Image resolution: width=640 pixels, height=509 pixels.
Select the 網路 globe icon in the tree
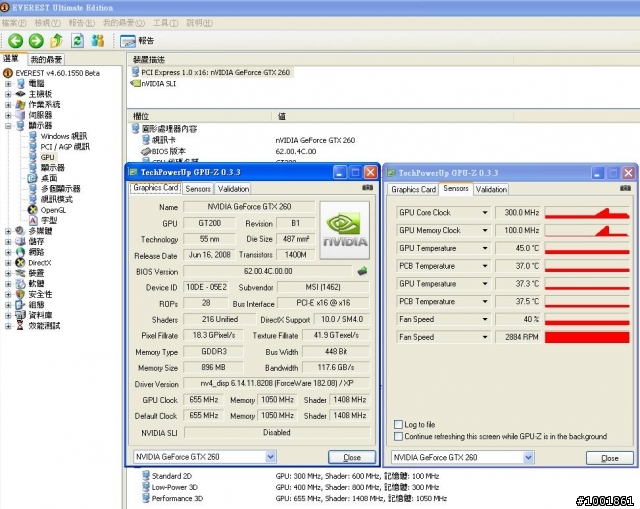[x=20, y=252]
